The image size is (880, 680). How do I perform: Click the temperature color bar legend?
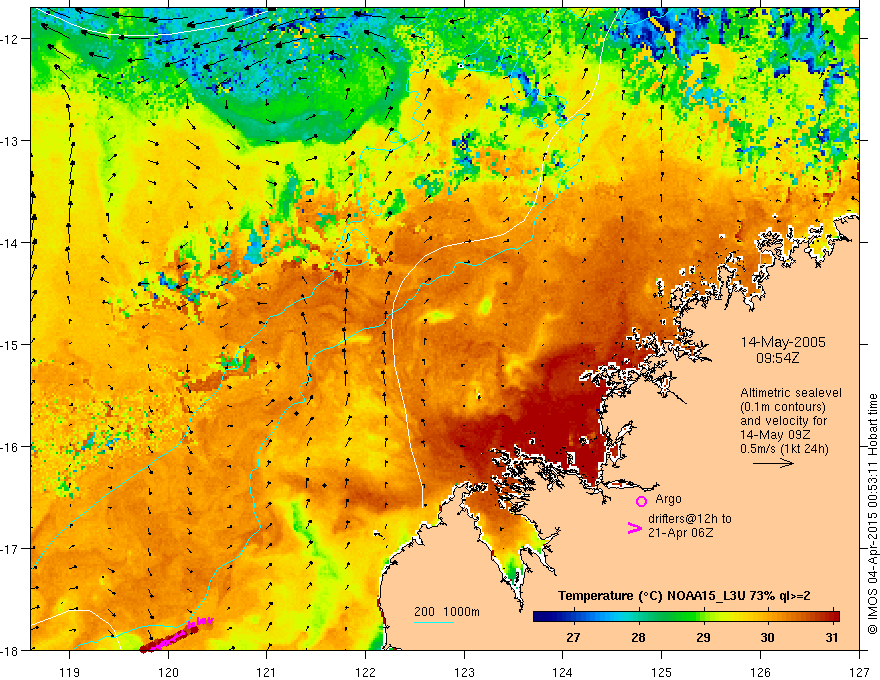point(686,617)
